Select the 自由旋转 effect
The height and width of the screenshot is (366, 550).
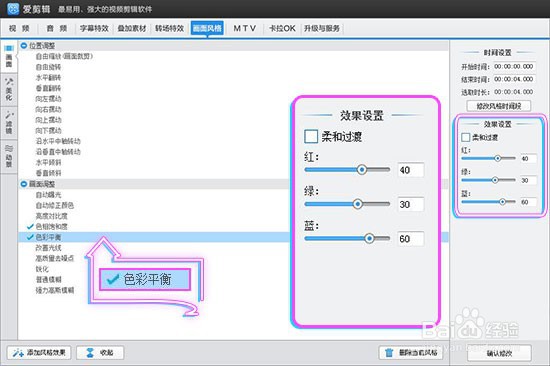tap(48, 67)
